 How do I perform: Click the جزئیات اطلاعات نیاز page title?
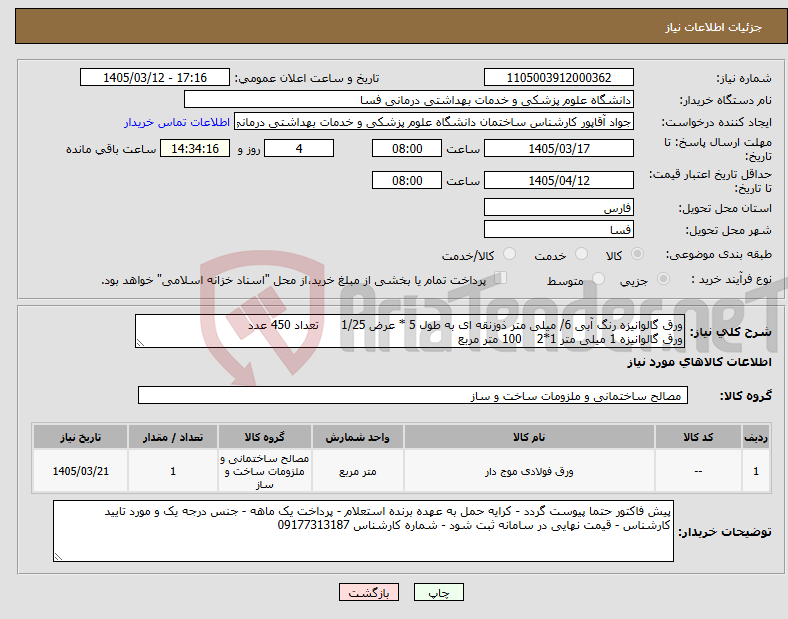tap(714, 27)
